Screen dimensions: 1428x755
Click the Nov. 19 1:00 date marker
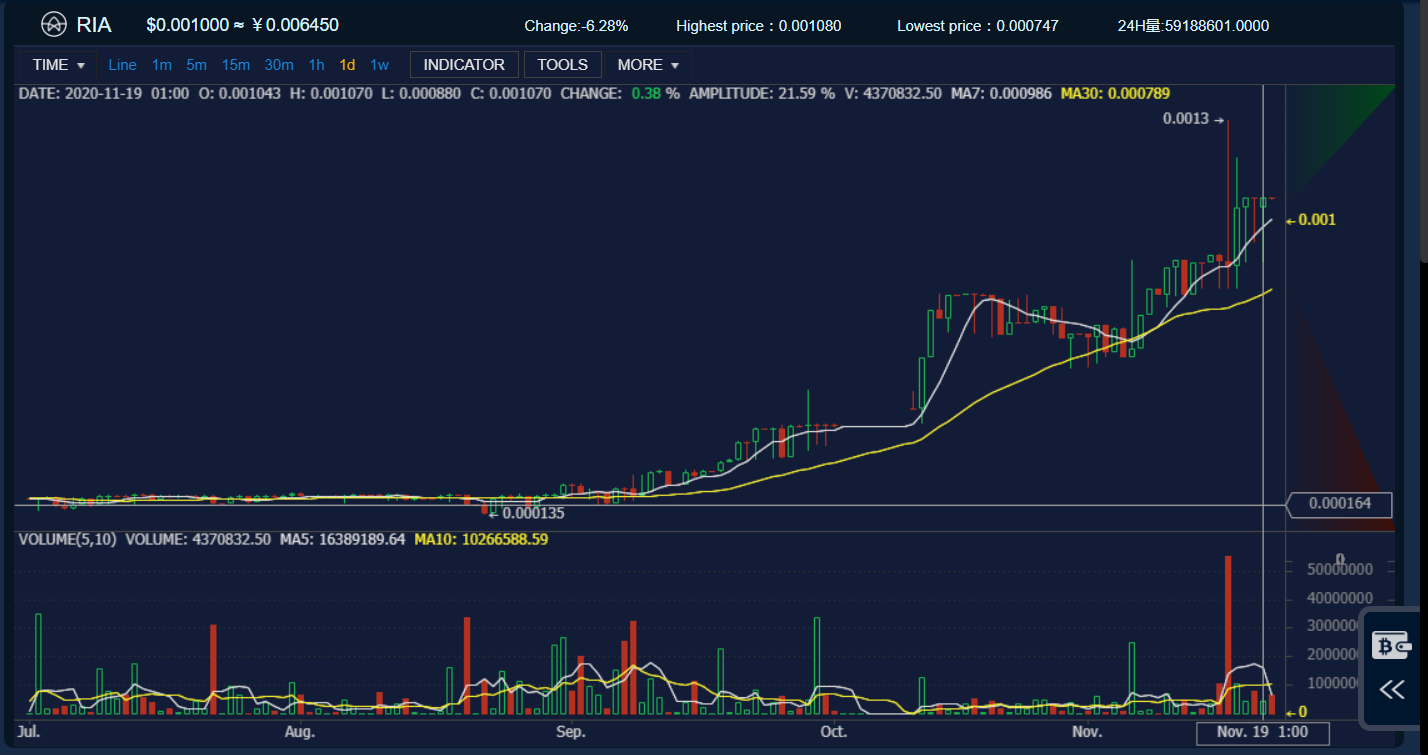pyautogui.click(x=1264, y=732)
